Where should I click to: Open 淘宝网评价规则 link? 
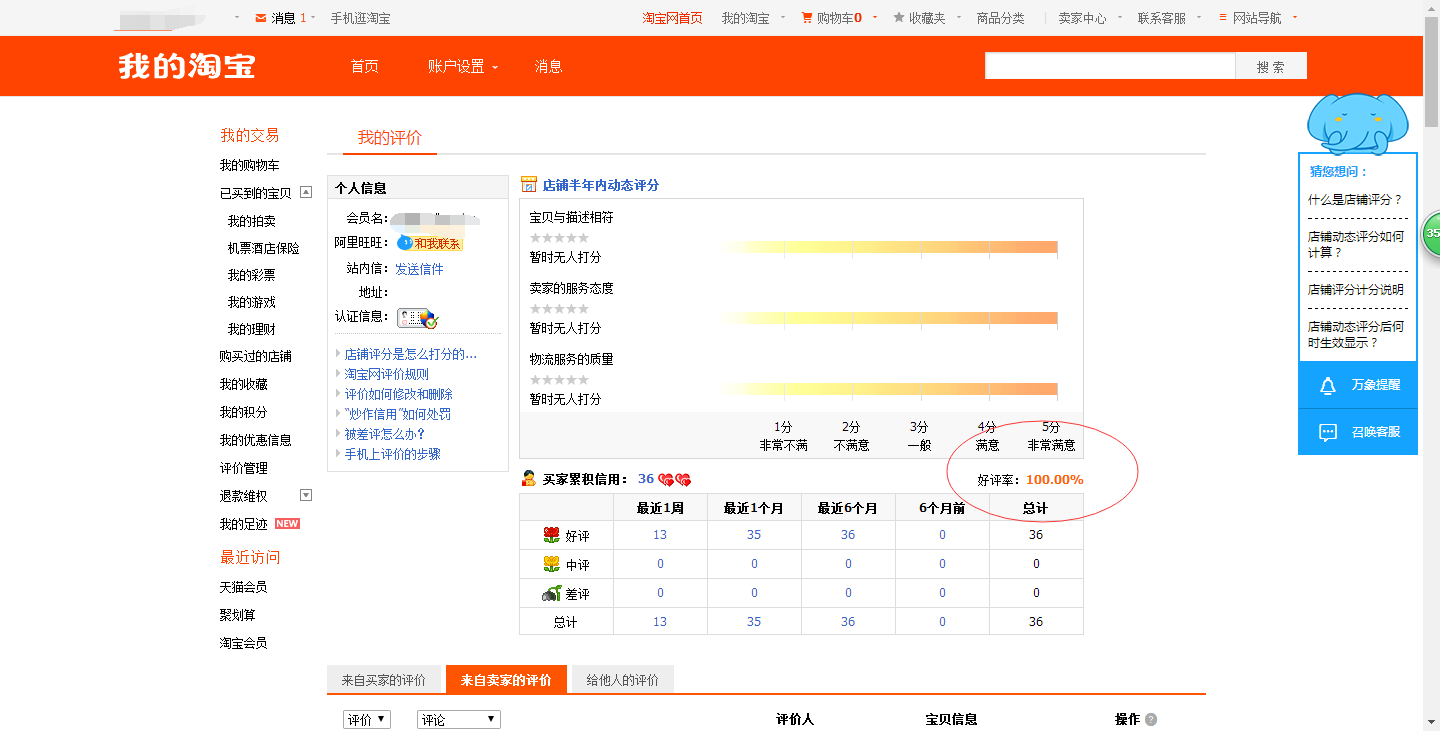387,374
